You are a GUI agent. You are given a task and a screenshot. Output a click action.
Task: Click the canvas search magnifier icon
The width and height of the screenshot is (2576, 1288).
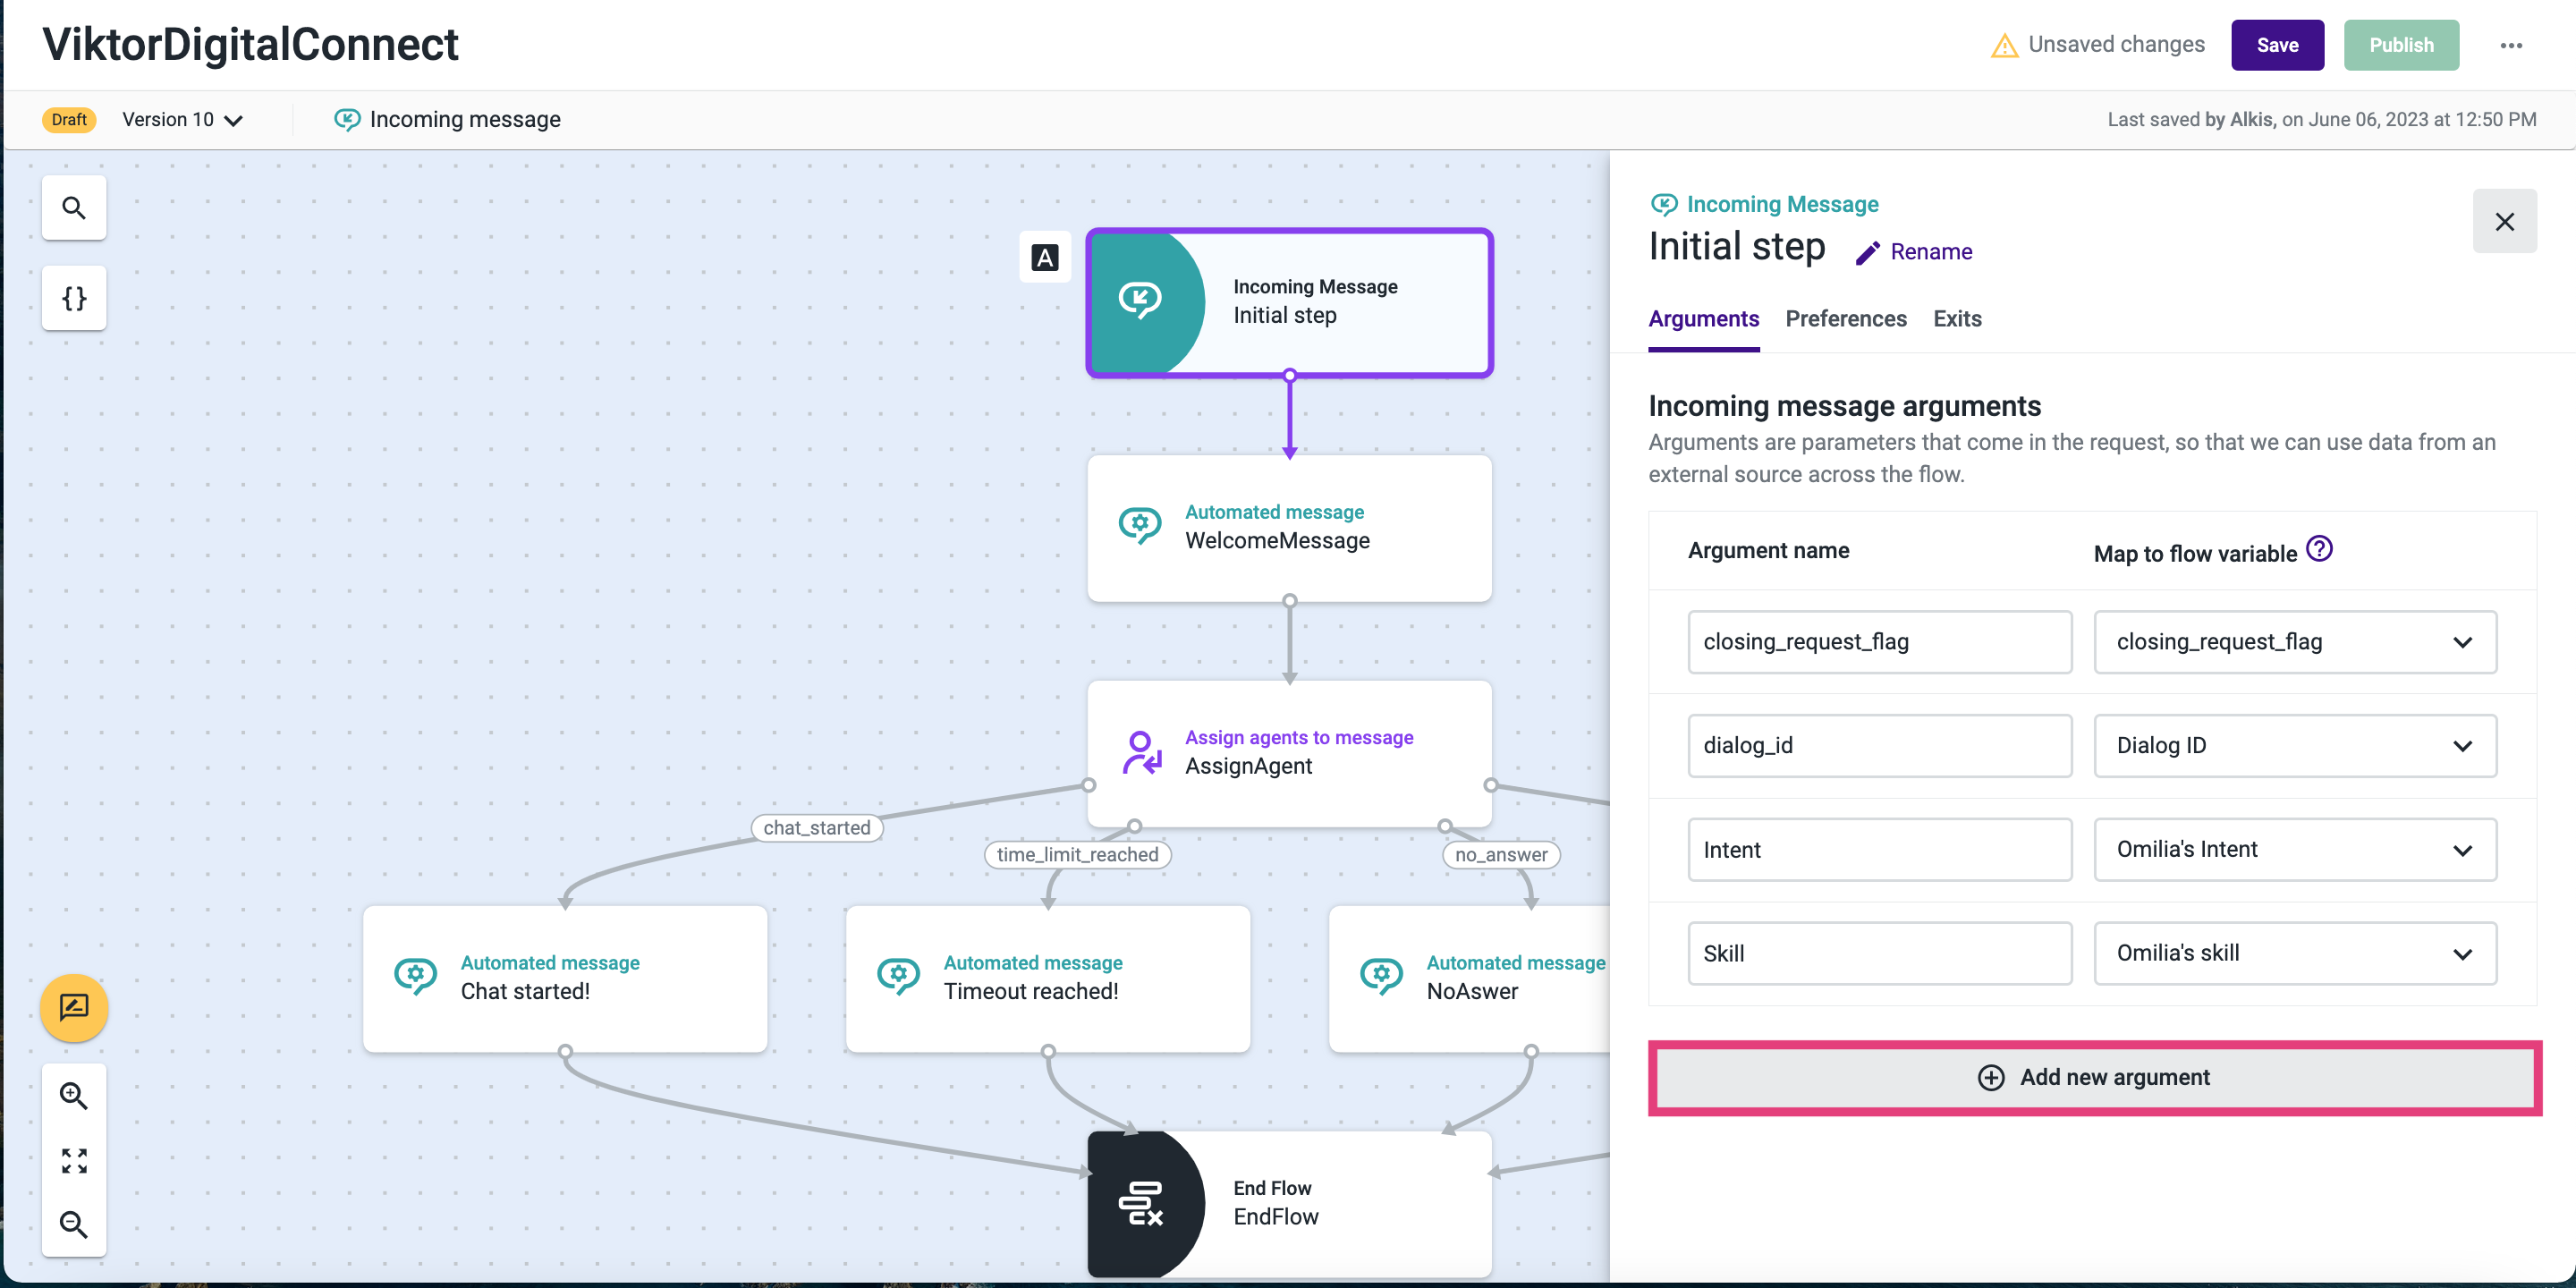(74, 208)
